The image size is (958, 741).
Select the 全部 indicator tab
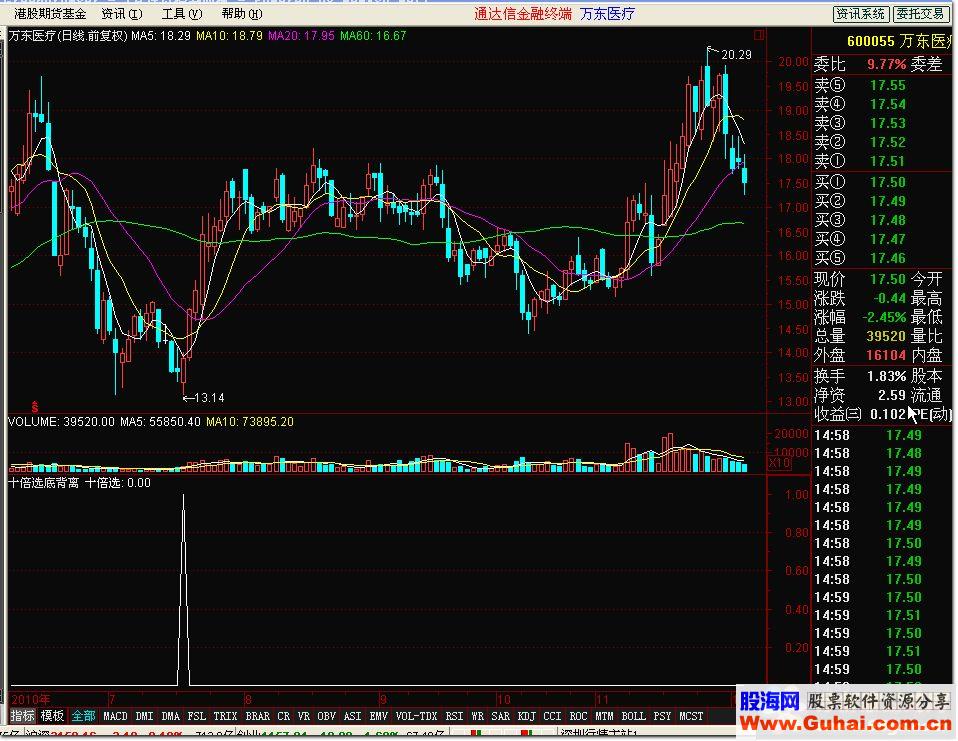[x=83, y=715]
